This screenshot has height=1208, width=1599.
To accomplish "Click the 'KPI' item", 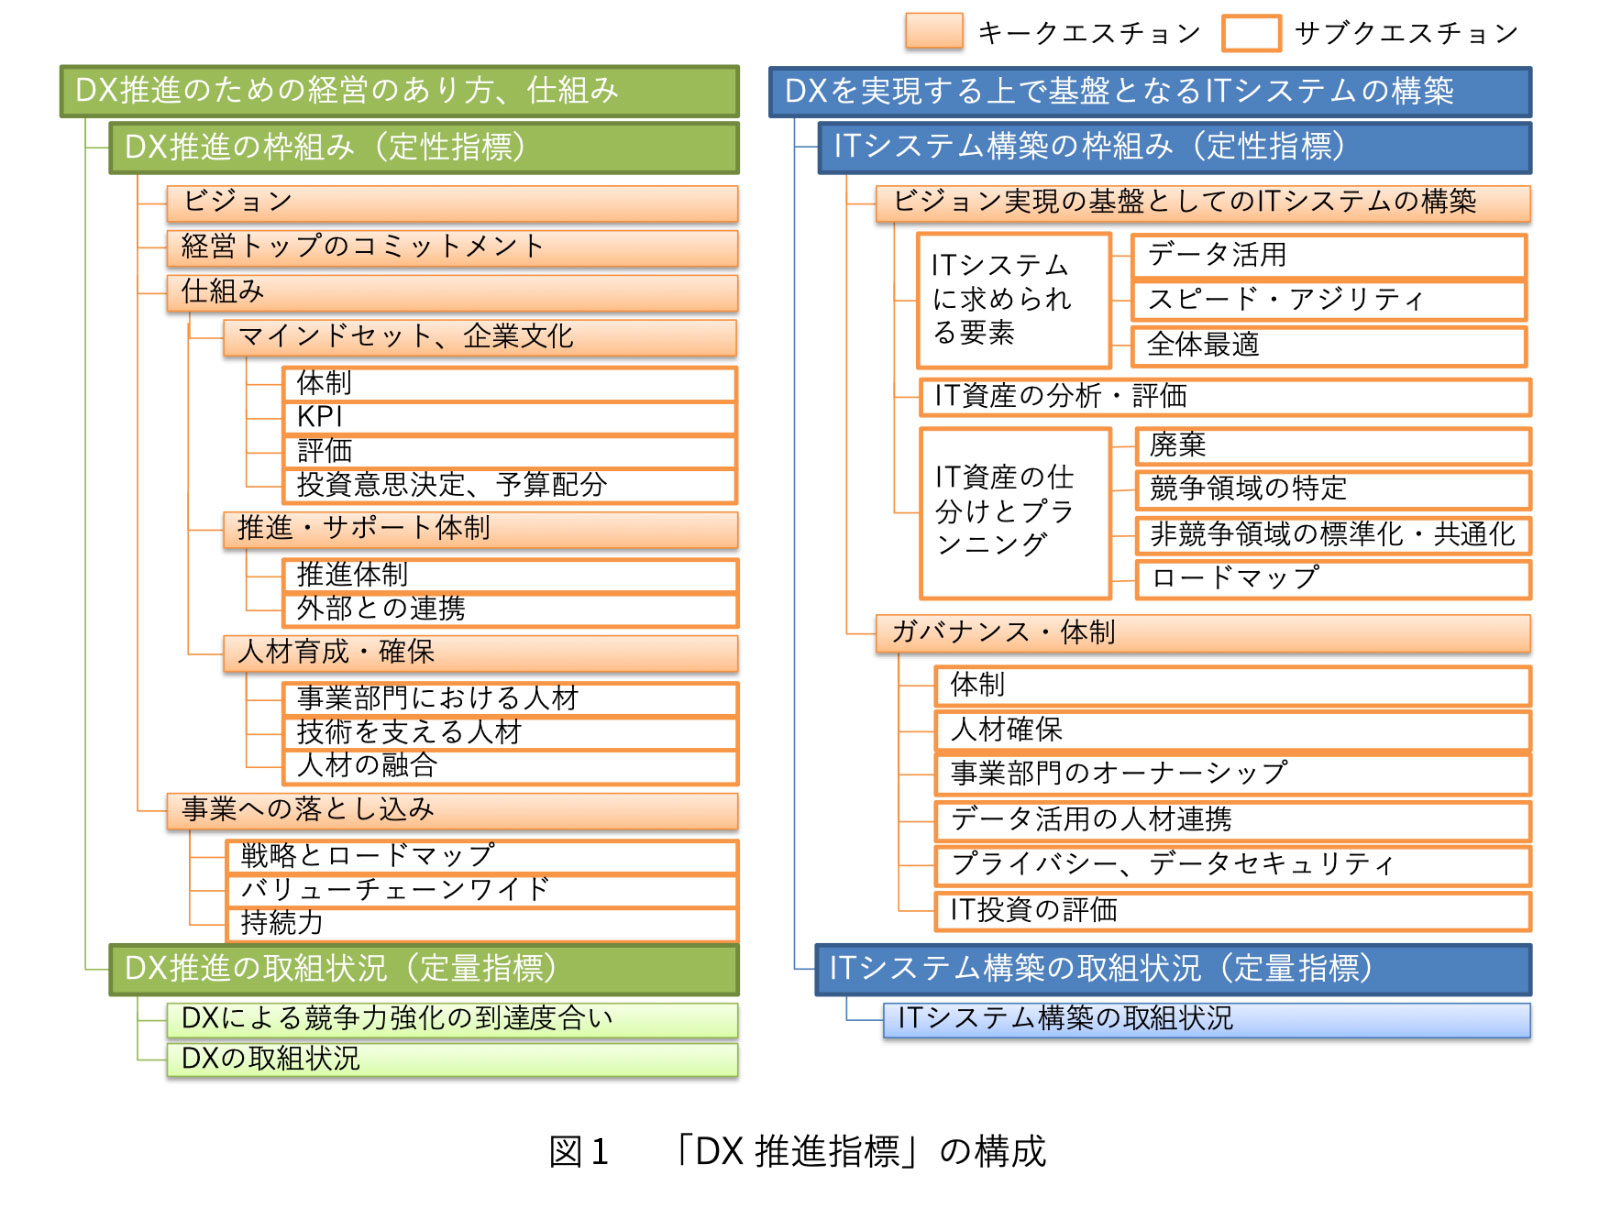I will (510, 418).
